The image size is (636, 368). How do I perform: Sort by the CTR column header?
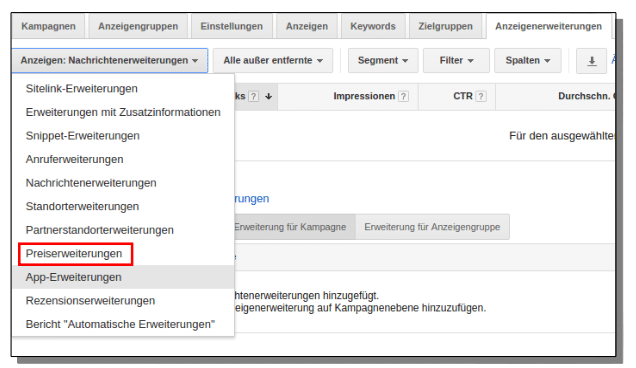coord(463,96)
